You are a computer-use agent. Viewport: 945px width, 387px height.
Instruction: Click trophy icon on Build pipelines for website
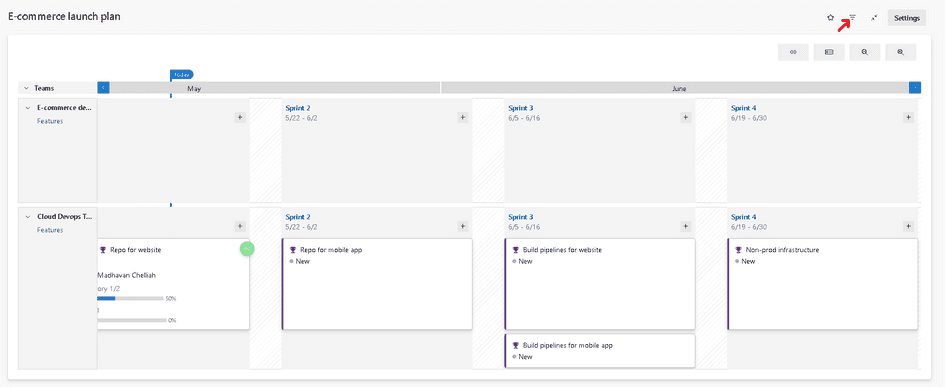(x=515, y=250)
